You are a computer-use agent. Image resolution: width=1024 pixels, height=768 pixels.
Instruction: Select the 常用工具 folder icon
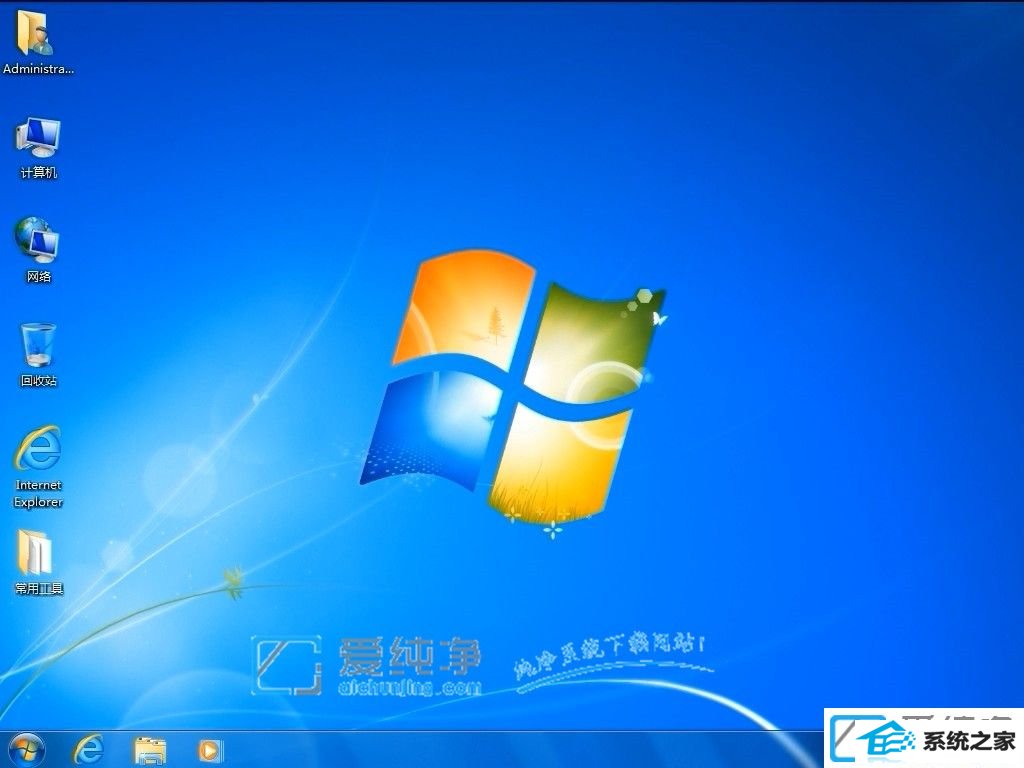click(35, 552)
